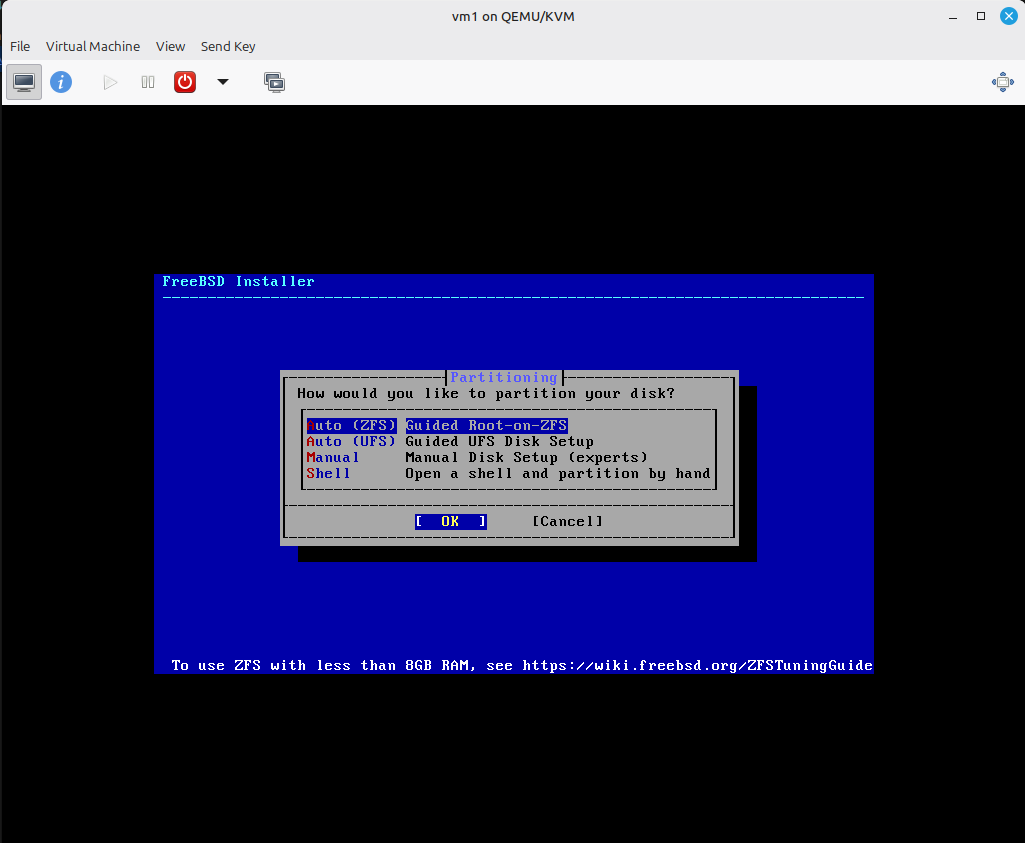Select Auto (UFS) Guided UFS Disk Setup
Screen dimensions: 1025x843
[x=450, y=441]
